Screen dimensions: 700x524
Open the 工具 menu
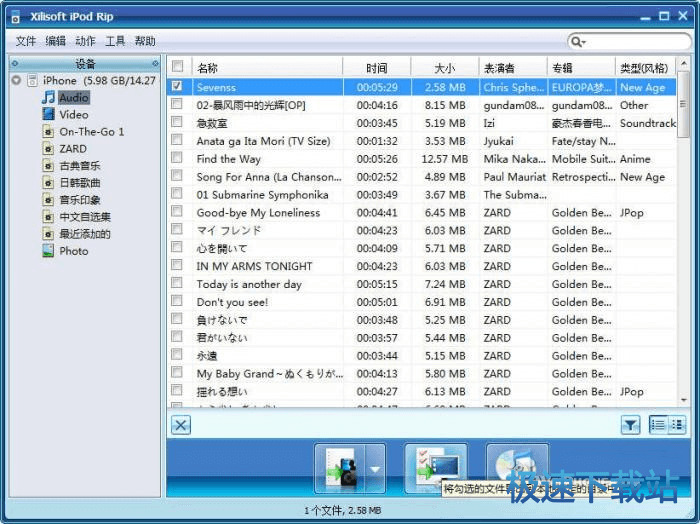(115, 41)
